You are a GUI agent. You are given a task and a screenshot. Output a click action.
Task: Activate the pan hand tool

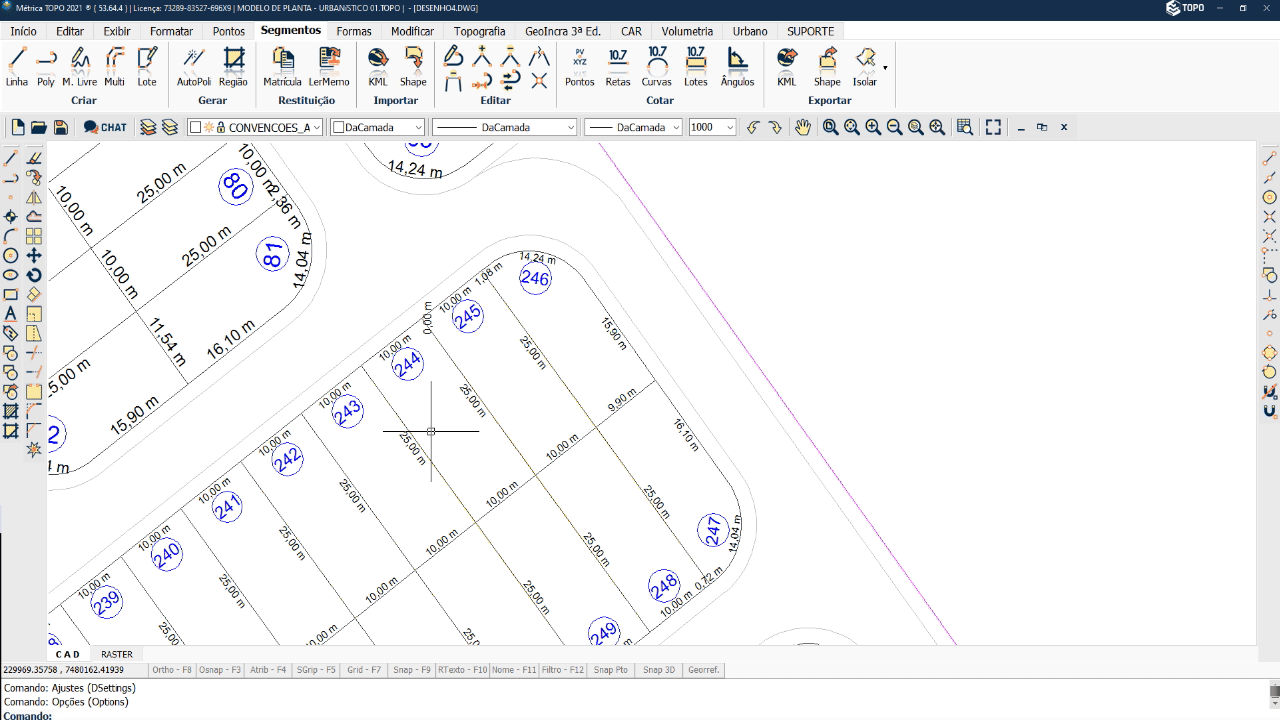pos(802,127)
